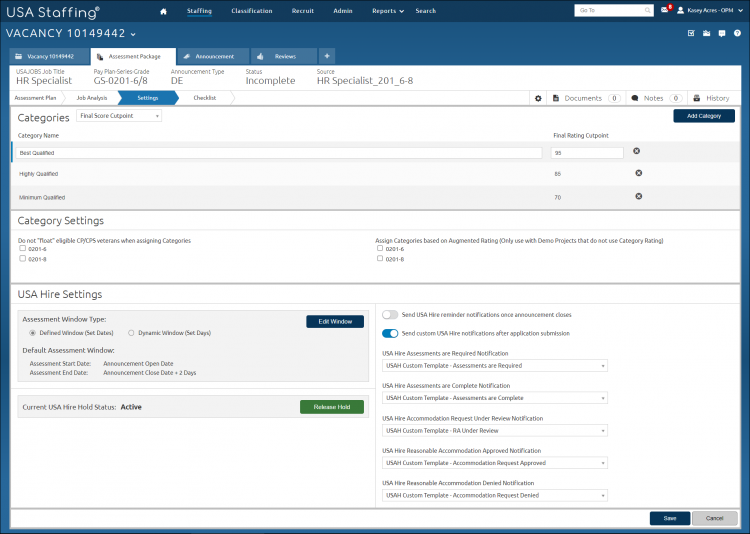Enable USA Hire reminder notifications toggle
The width and height of the screenshot is (750, 534).
[390, 315]
